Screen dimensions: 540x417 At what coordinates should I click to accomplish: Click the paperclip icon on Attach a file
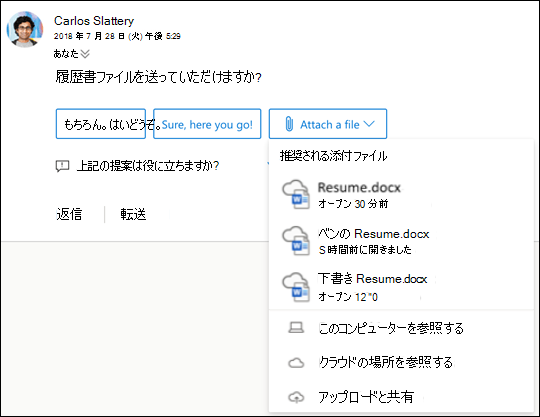(289, 124)
